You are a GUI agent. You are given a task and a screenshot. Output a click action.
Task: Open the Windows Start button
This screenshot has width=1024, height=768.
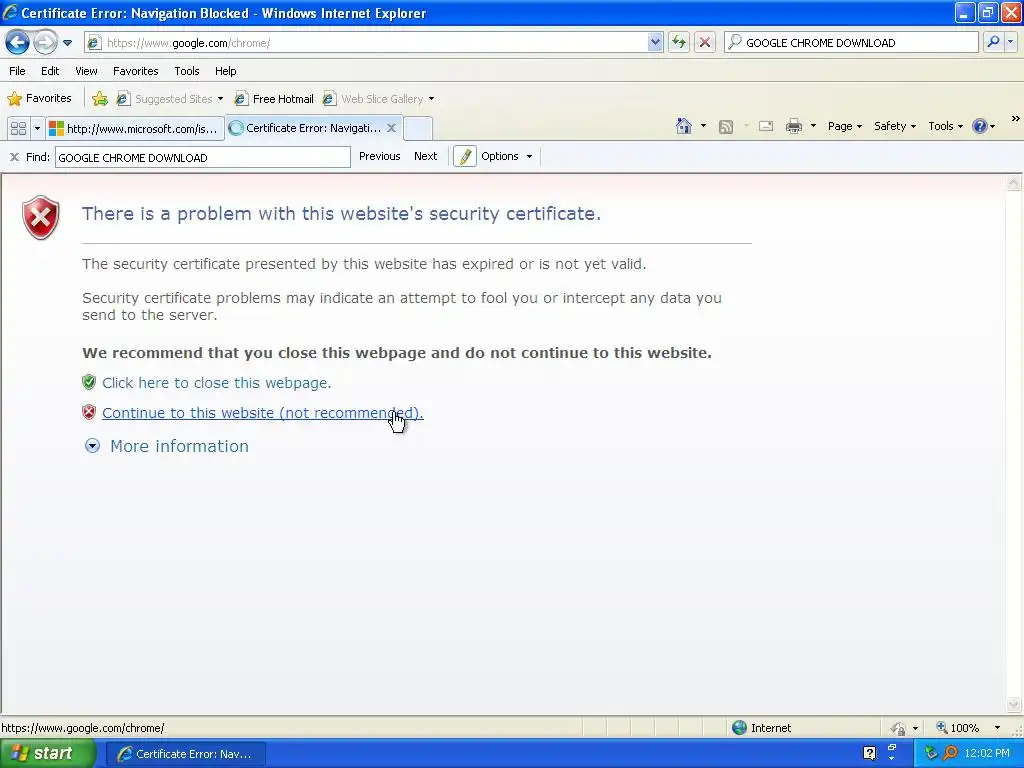(x=48, y=754)
